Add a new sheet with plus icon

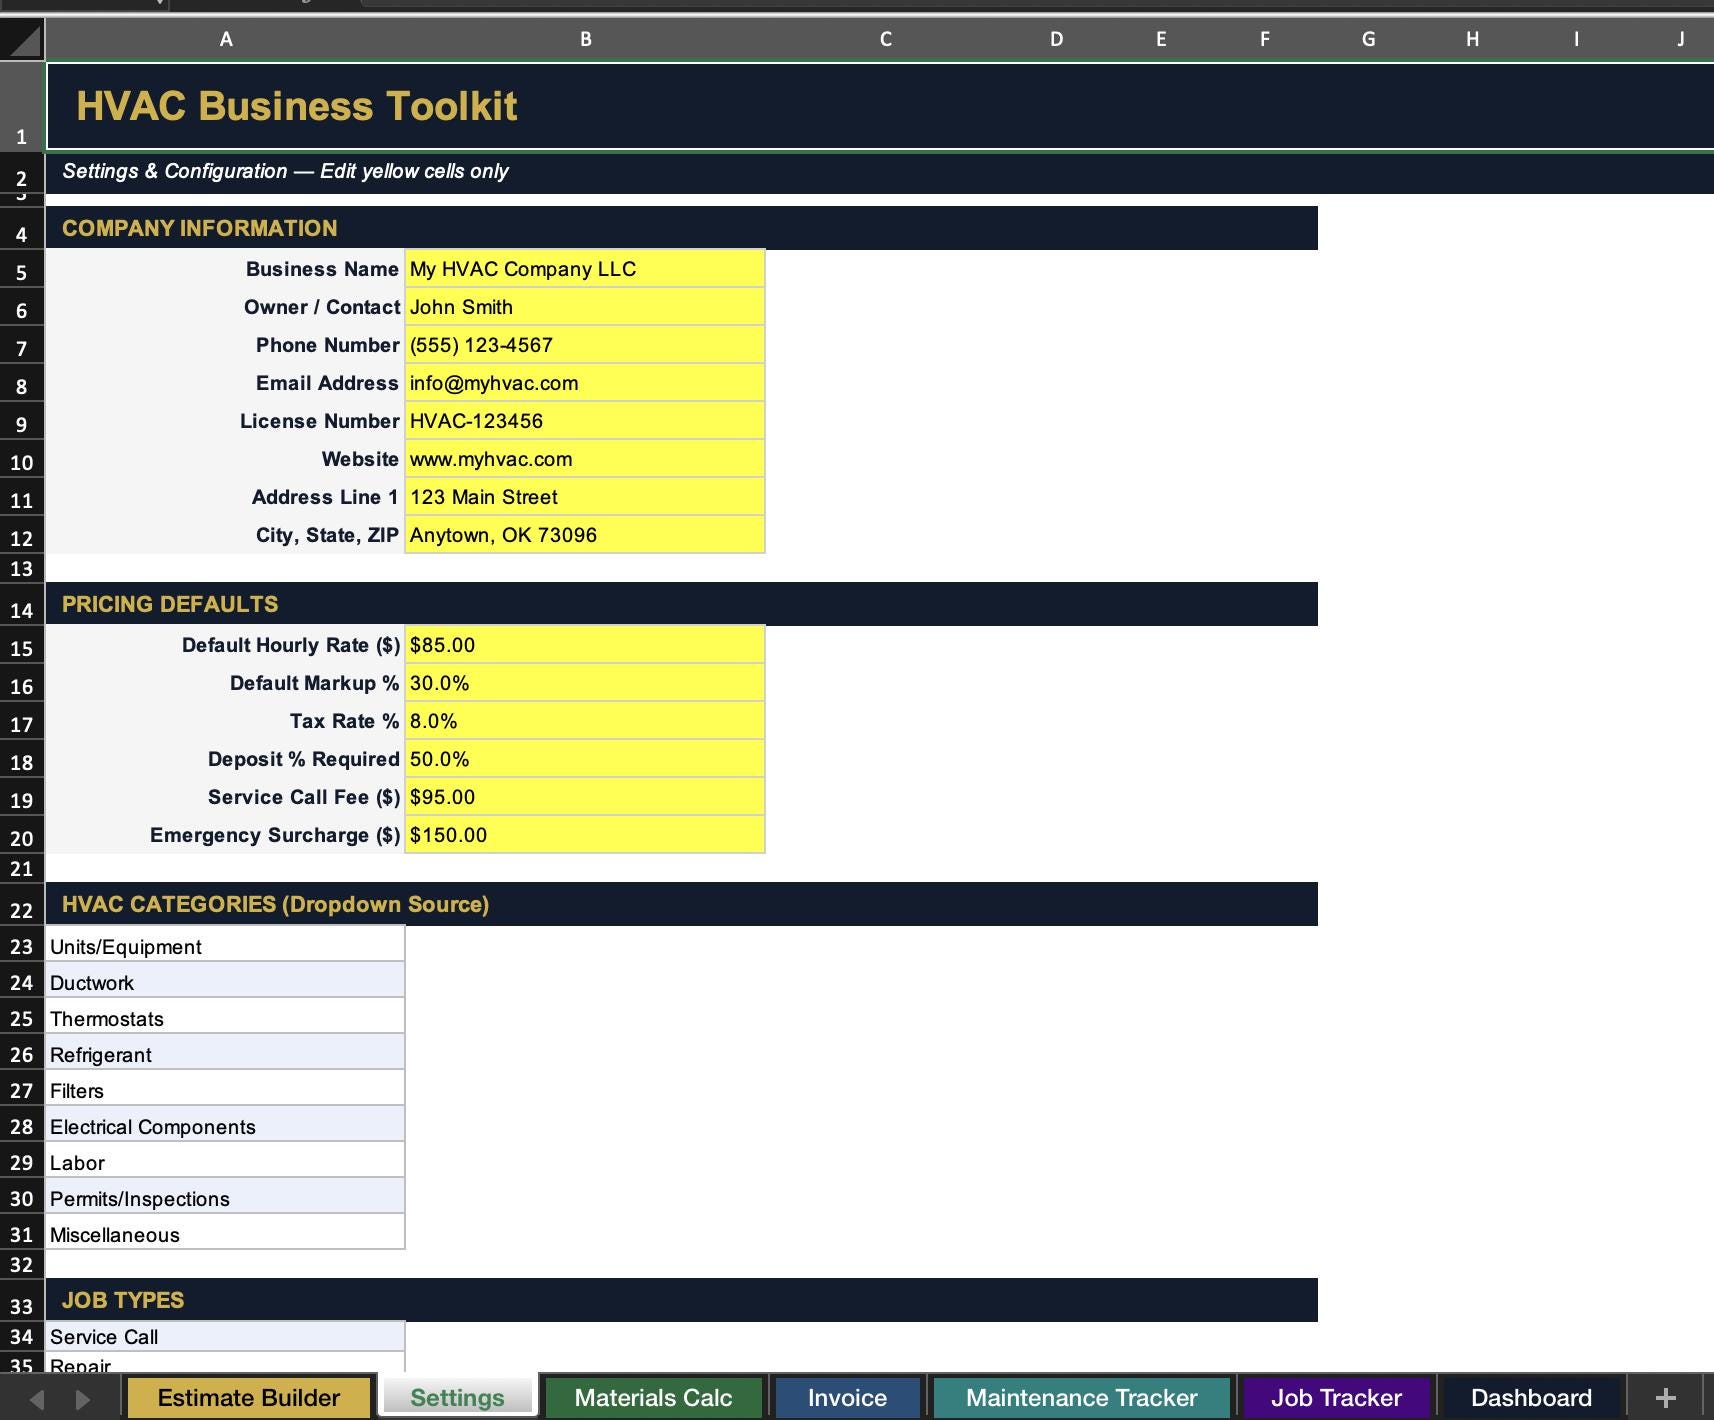(x=1665, y=1398)
